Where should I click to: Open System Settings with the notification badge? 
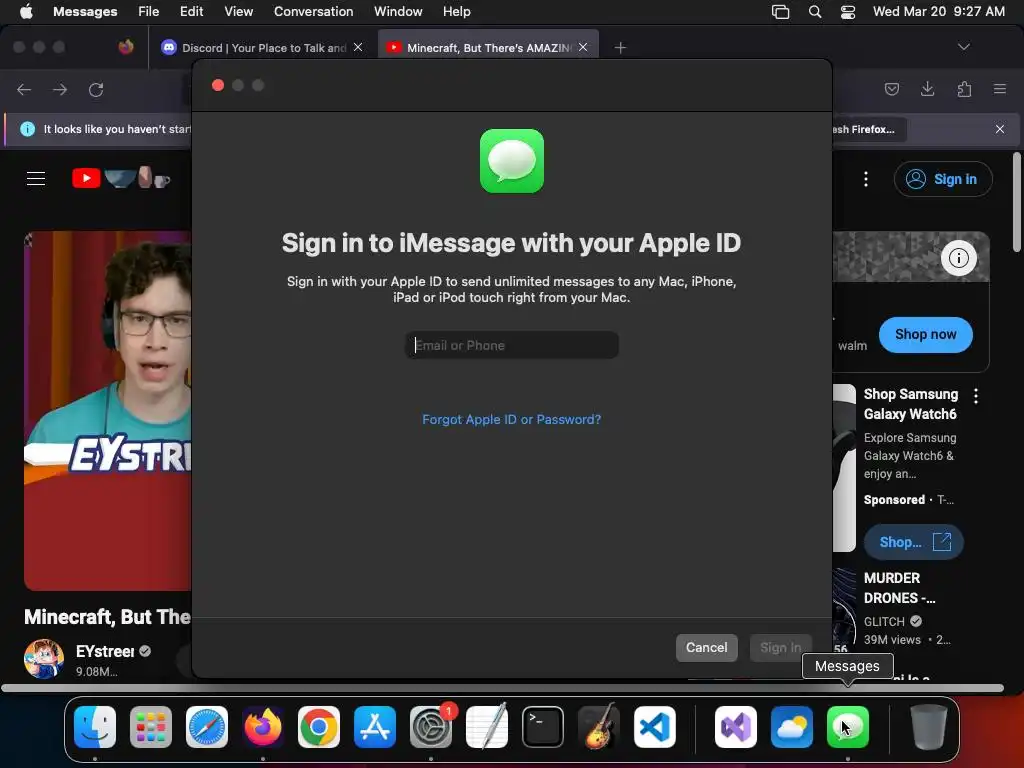(431, 727)
